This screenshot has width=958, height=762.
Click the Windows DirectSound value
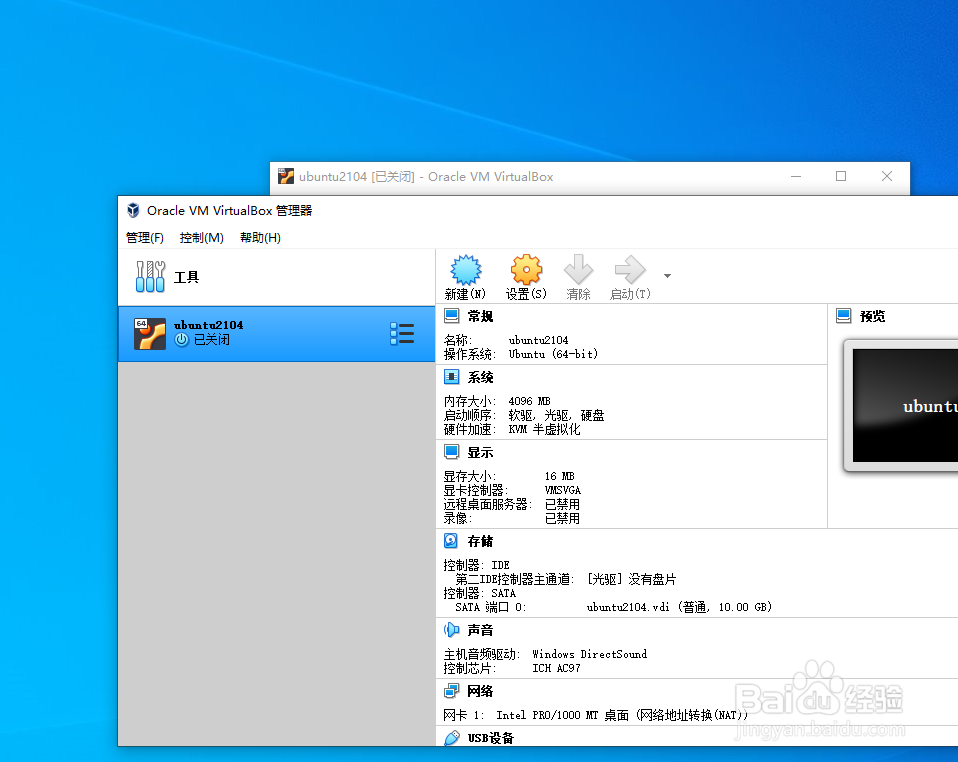pyautogui.click(x=590, y=654)
